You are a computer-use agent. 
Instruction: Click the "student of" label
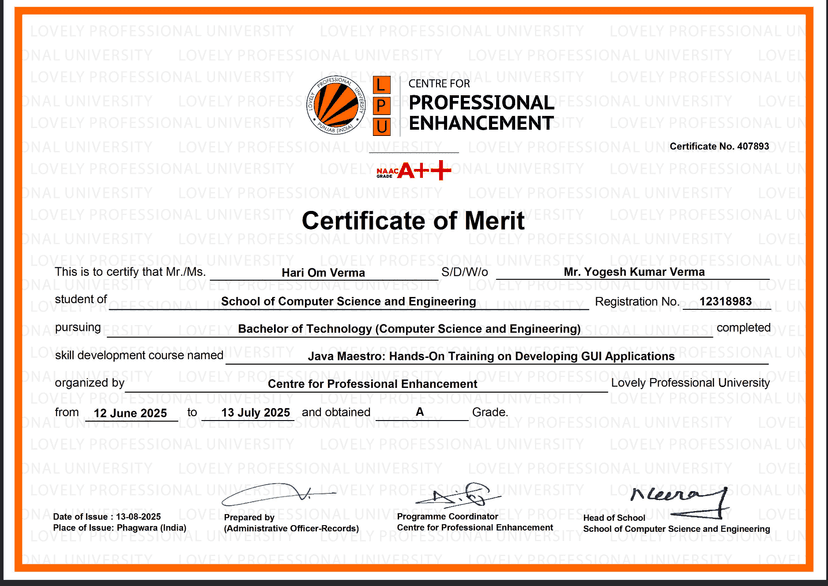click(x=81, y=299)
